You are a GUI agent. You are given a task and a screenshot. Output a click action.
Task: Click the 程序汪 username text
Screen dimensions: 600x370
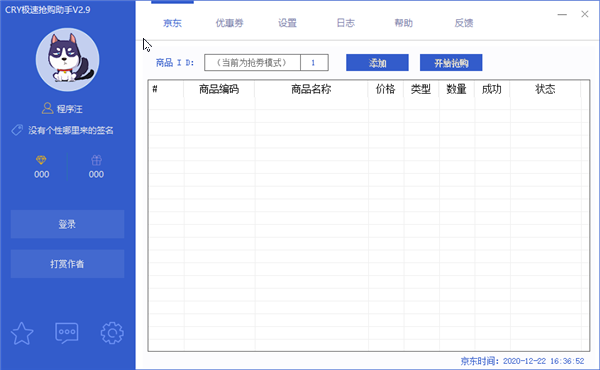(x=70, y=109)
